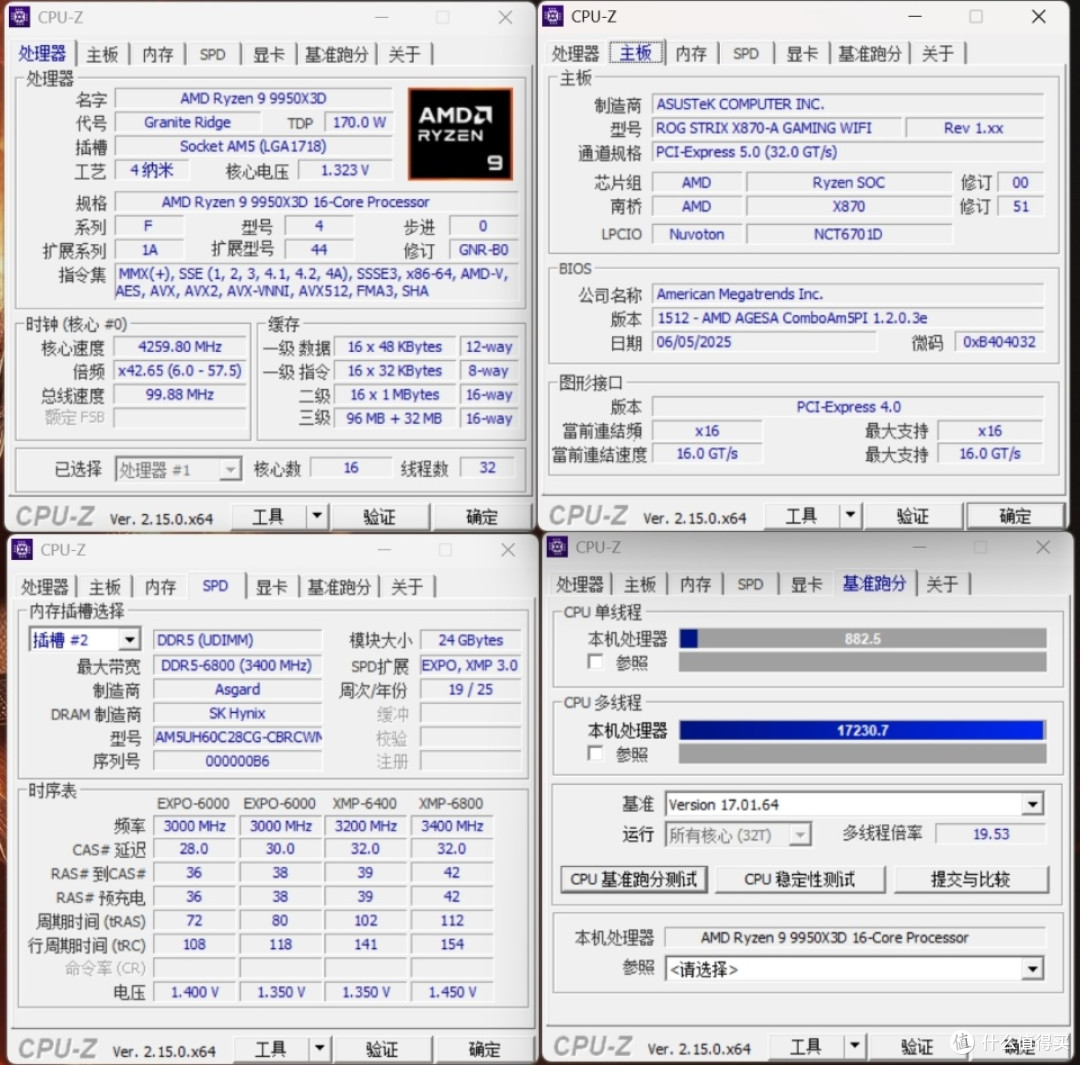Click the CPU-Z app icon in mainboard window title bar

[553, 16]
